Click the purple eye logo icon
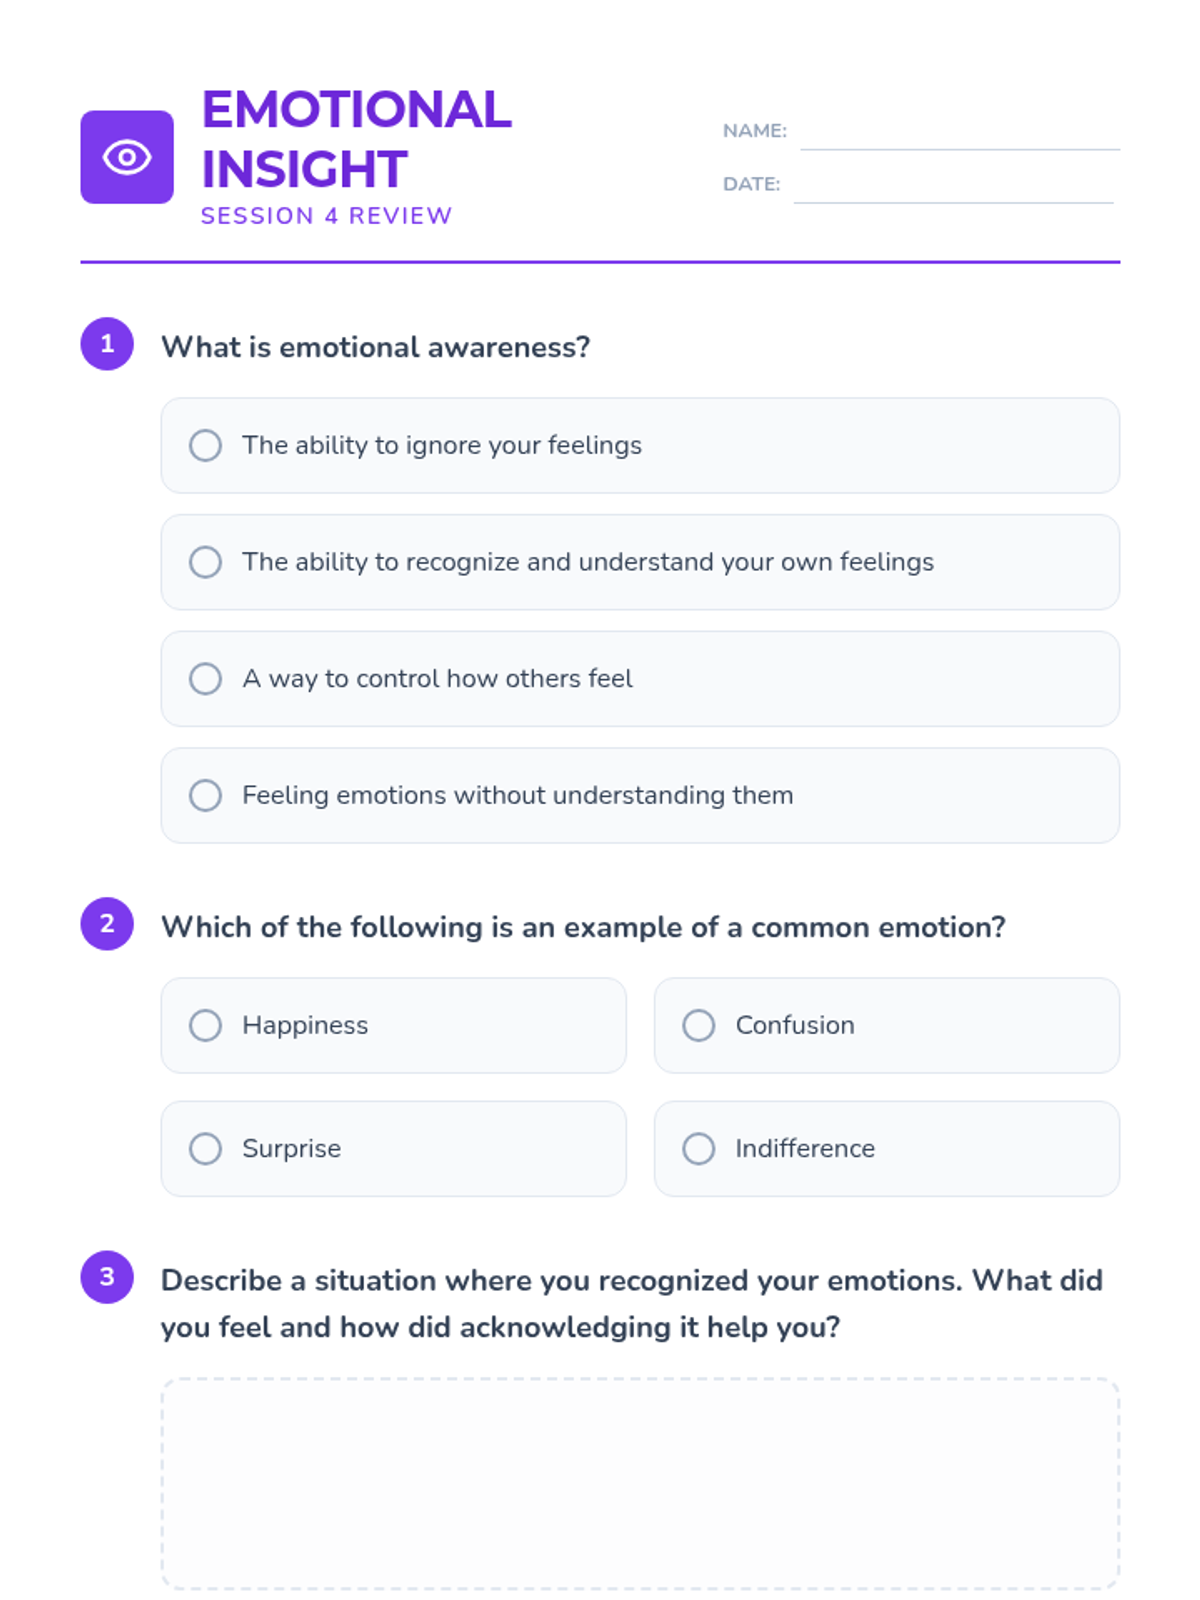 pyautogui.click(x=127, y=157)
